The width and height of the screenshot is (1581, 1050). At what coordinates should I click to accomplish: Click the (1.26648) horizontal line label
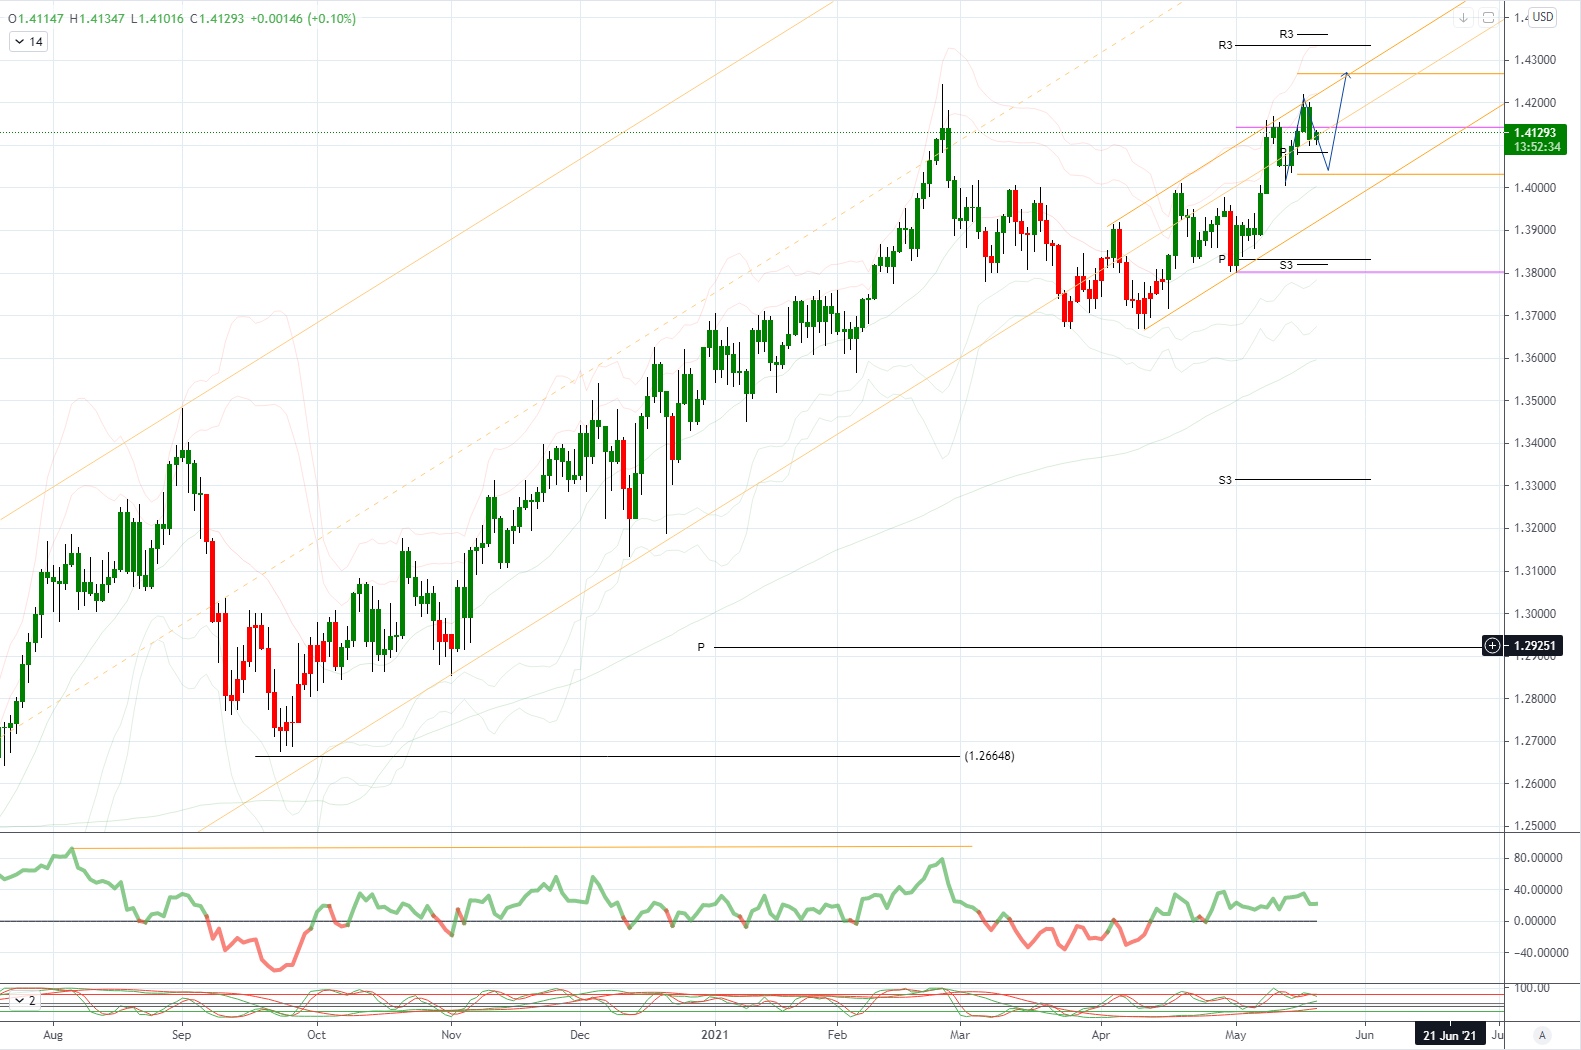point(989,756)
